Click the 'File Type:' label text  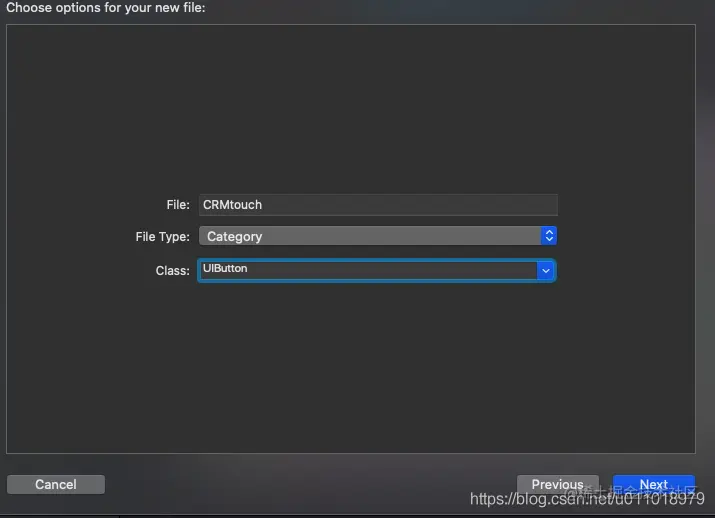[x=162, y=237]
